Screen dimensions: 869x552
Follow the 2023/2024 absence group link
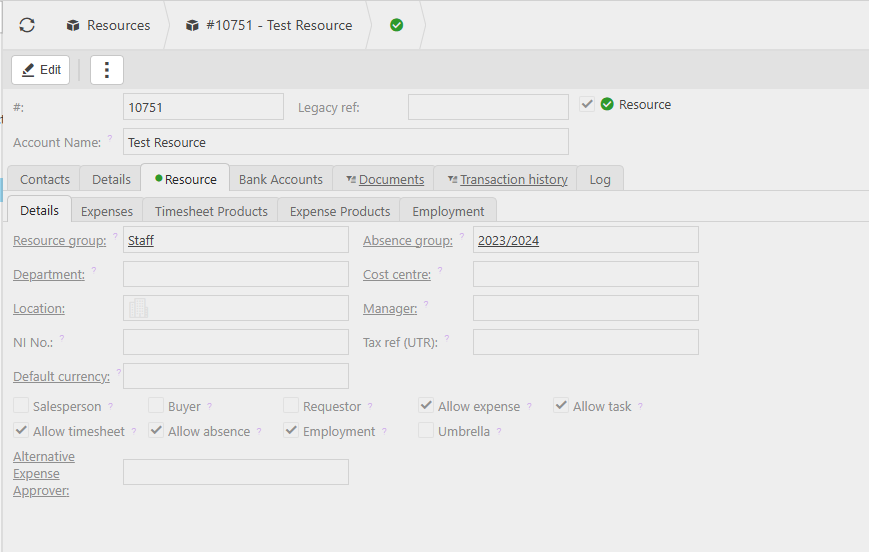click(x=508, y=241)
